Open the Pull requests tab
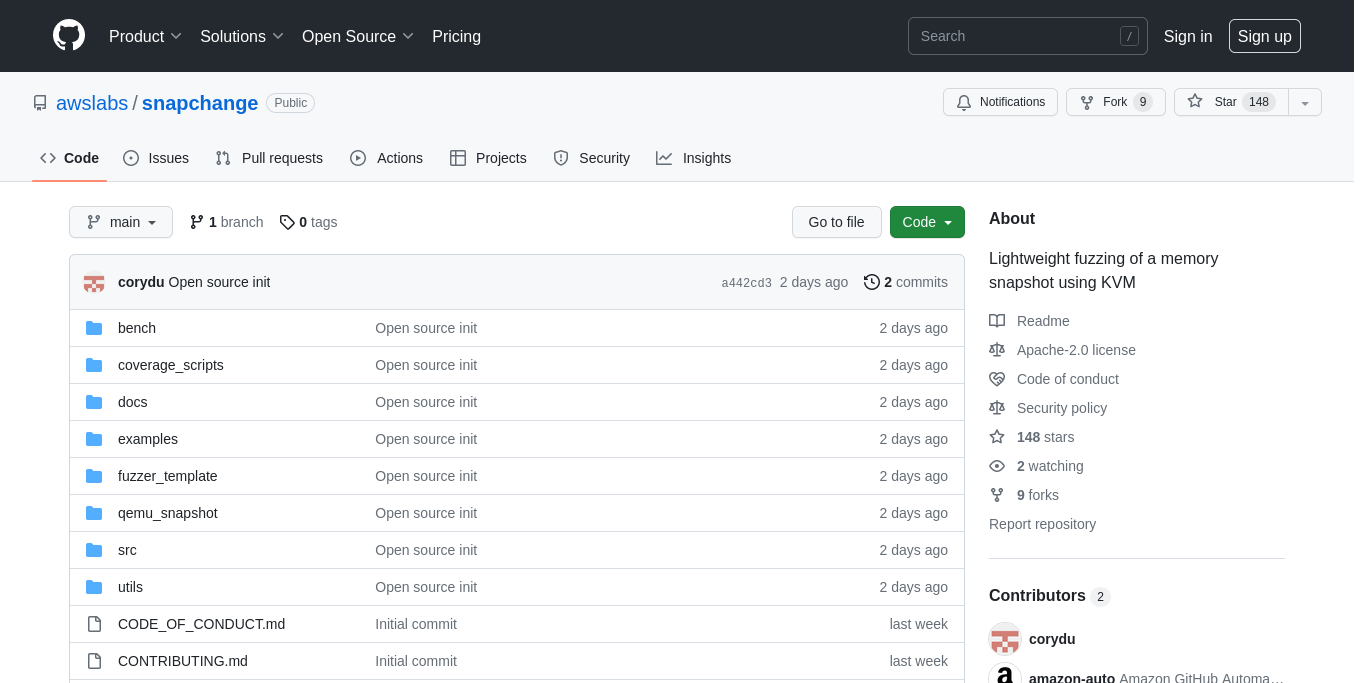 [269, 158]
